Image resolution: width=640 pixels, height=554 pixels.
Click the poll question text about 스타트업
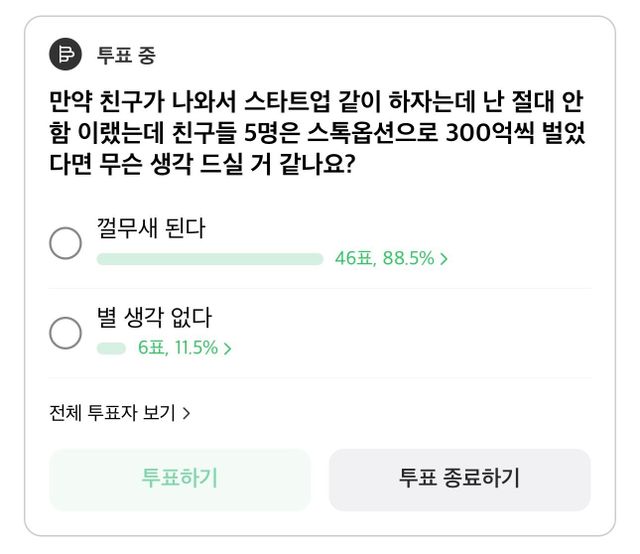tap(316, 133)
